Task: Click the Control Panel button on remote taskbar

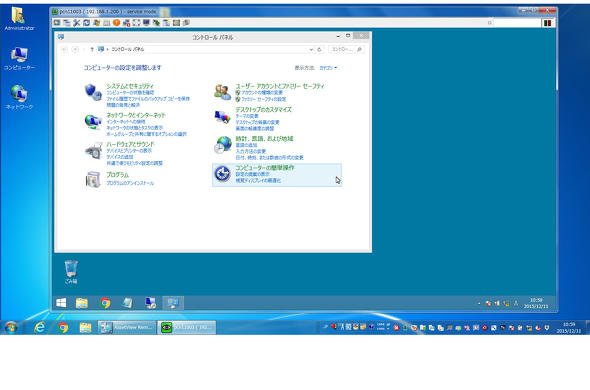Action: click(173, 303)
